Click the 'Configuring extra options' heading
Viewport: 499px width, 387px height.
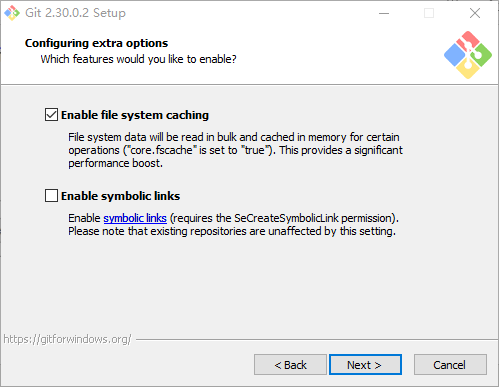pyautogui.click(x=96, y=43)
